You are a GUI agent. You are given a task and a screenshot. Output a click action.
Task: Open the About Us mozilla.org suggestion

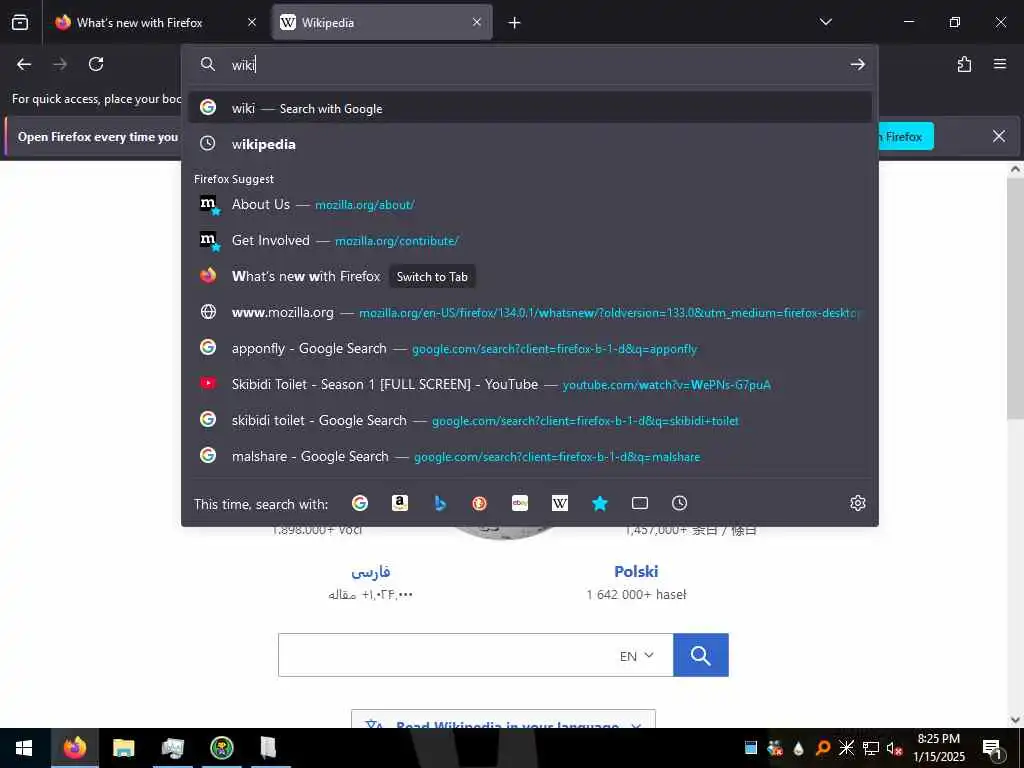(x=530, y=204)
